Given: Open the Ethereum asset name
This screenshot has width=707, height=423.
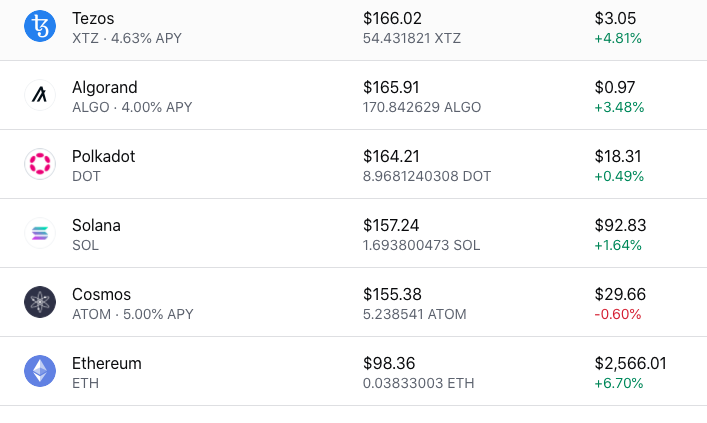Looking at the screenshot, I should (107, 363).
